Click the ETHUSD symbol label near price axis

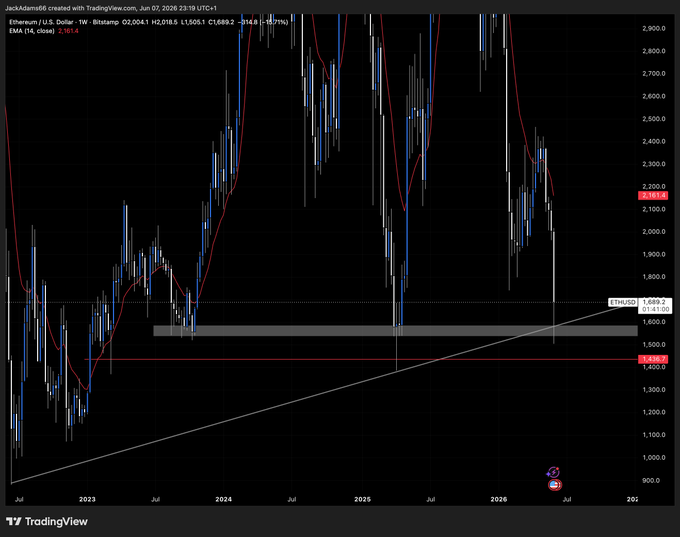tap(623, 302)
